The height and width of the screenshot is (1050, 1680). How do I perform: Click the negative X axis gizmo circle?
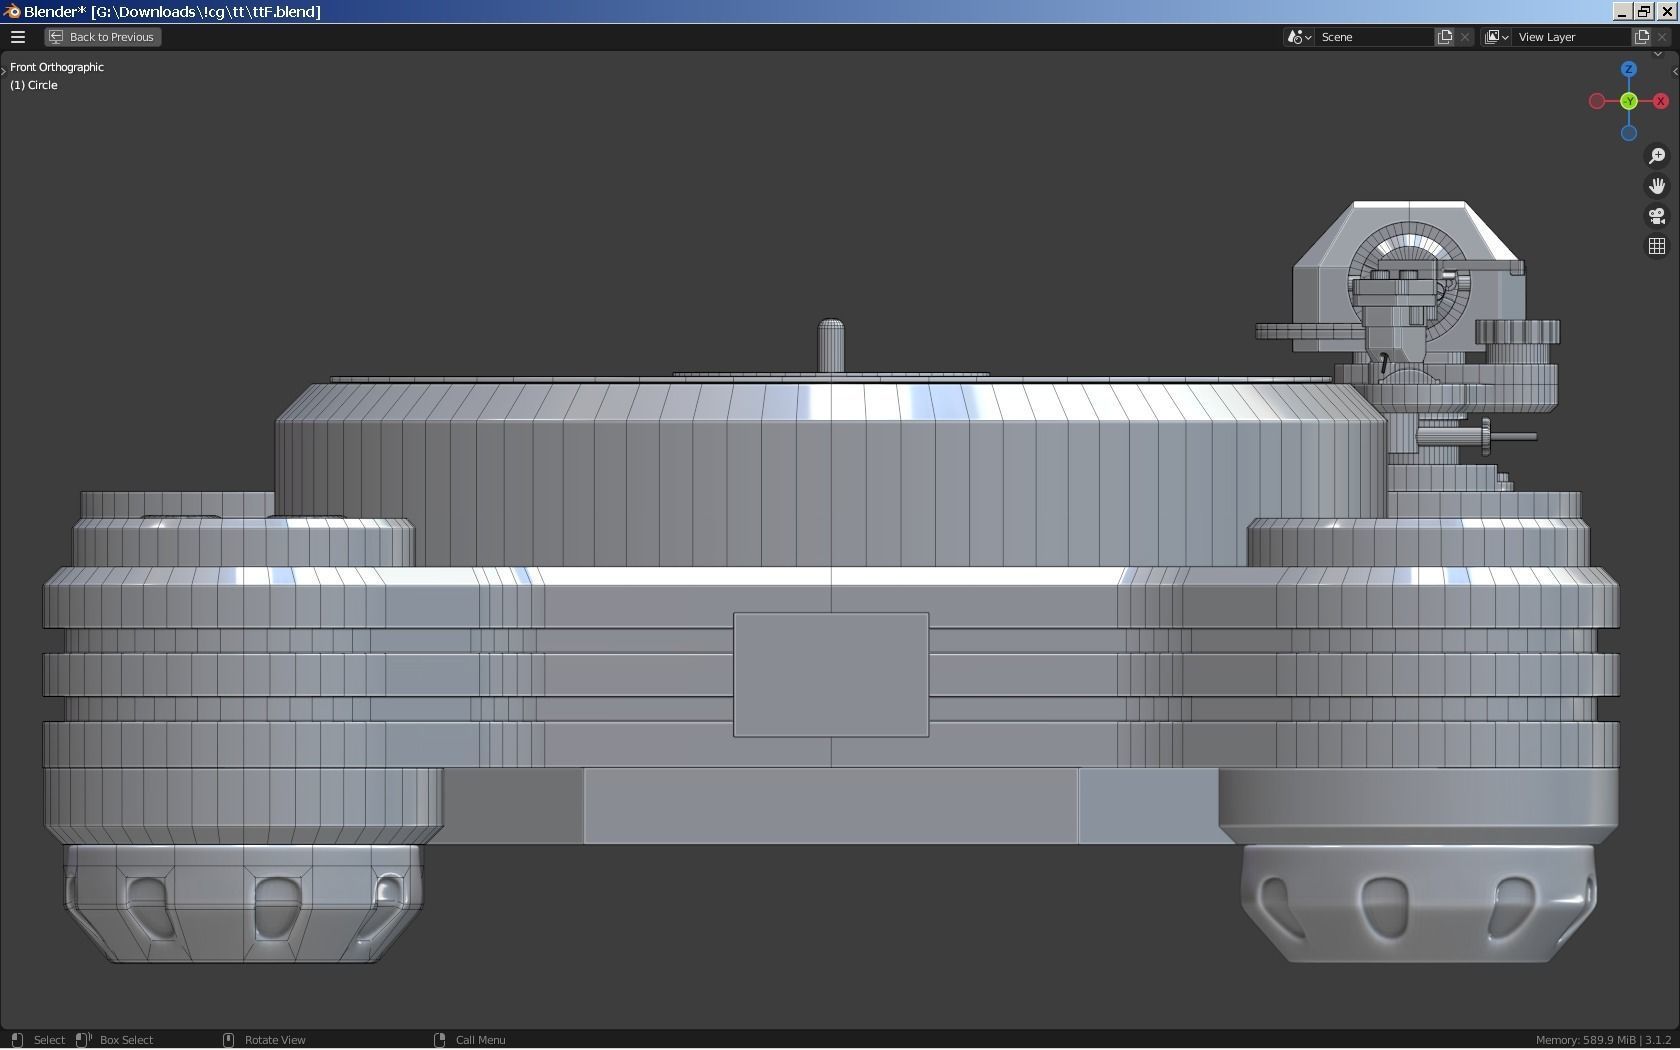coord(1597,101)
